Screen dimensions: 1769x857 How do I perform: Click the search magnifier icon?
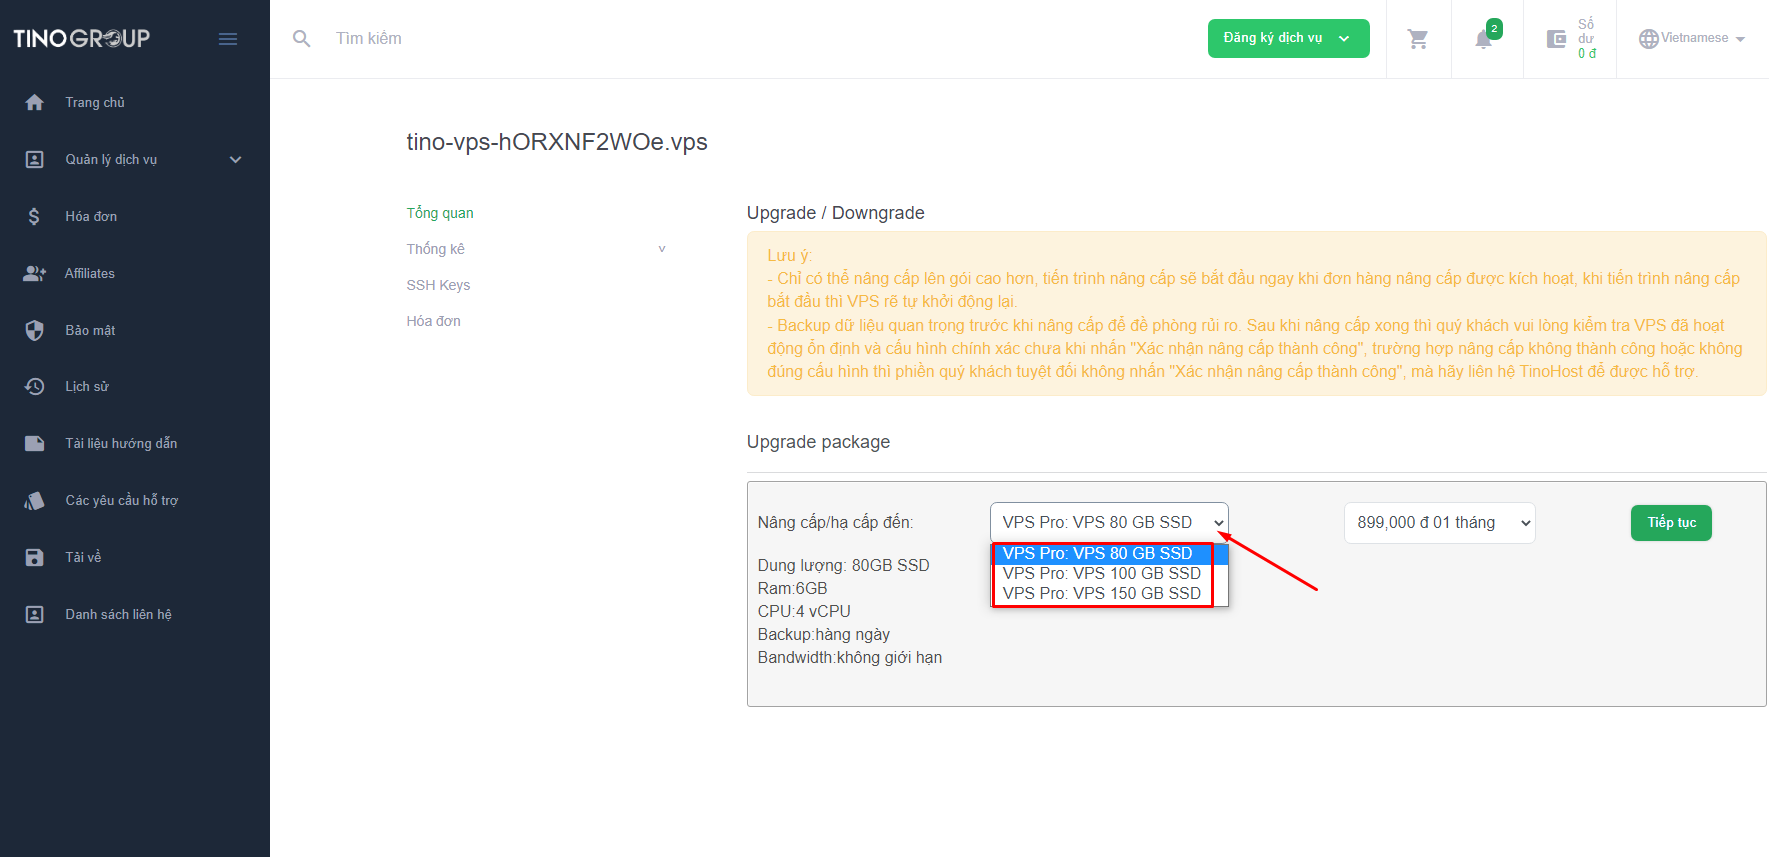(x=301, y=39)
